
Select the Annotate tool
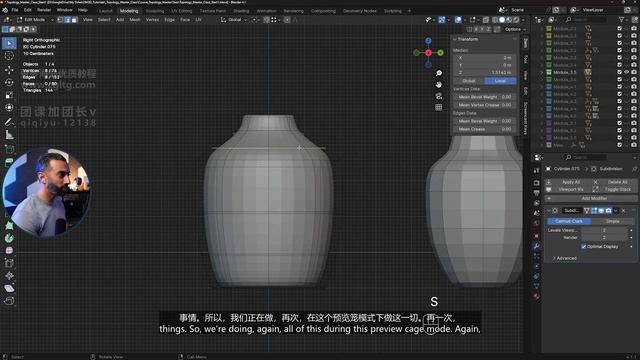click(9, 122)
